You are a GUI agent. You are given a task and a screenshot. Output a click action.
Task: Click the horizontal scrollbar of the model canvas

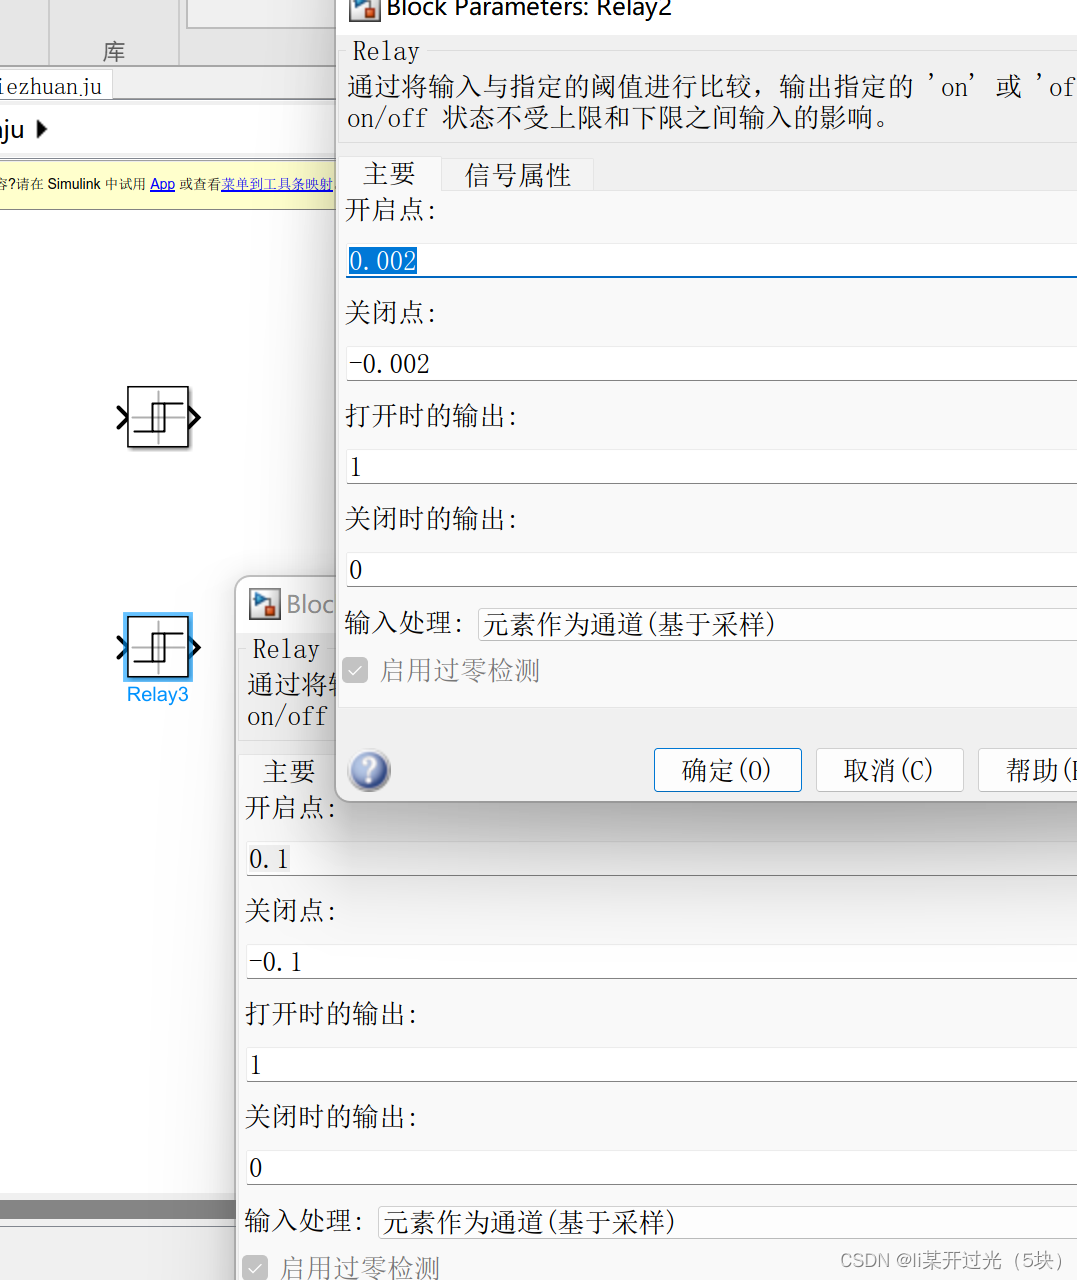click(117, 1209)
